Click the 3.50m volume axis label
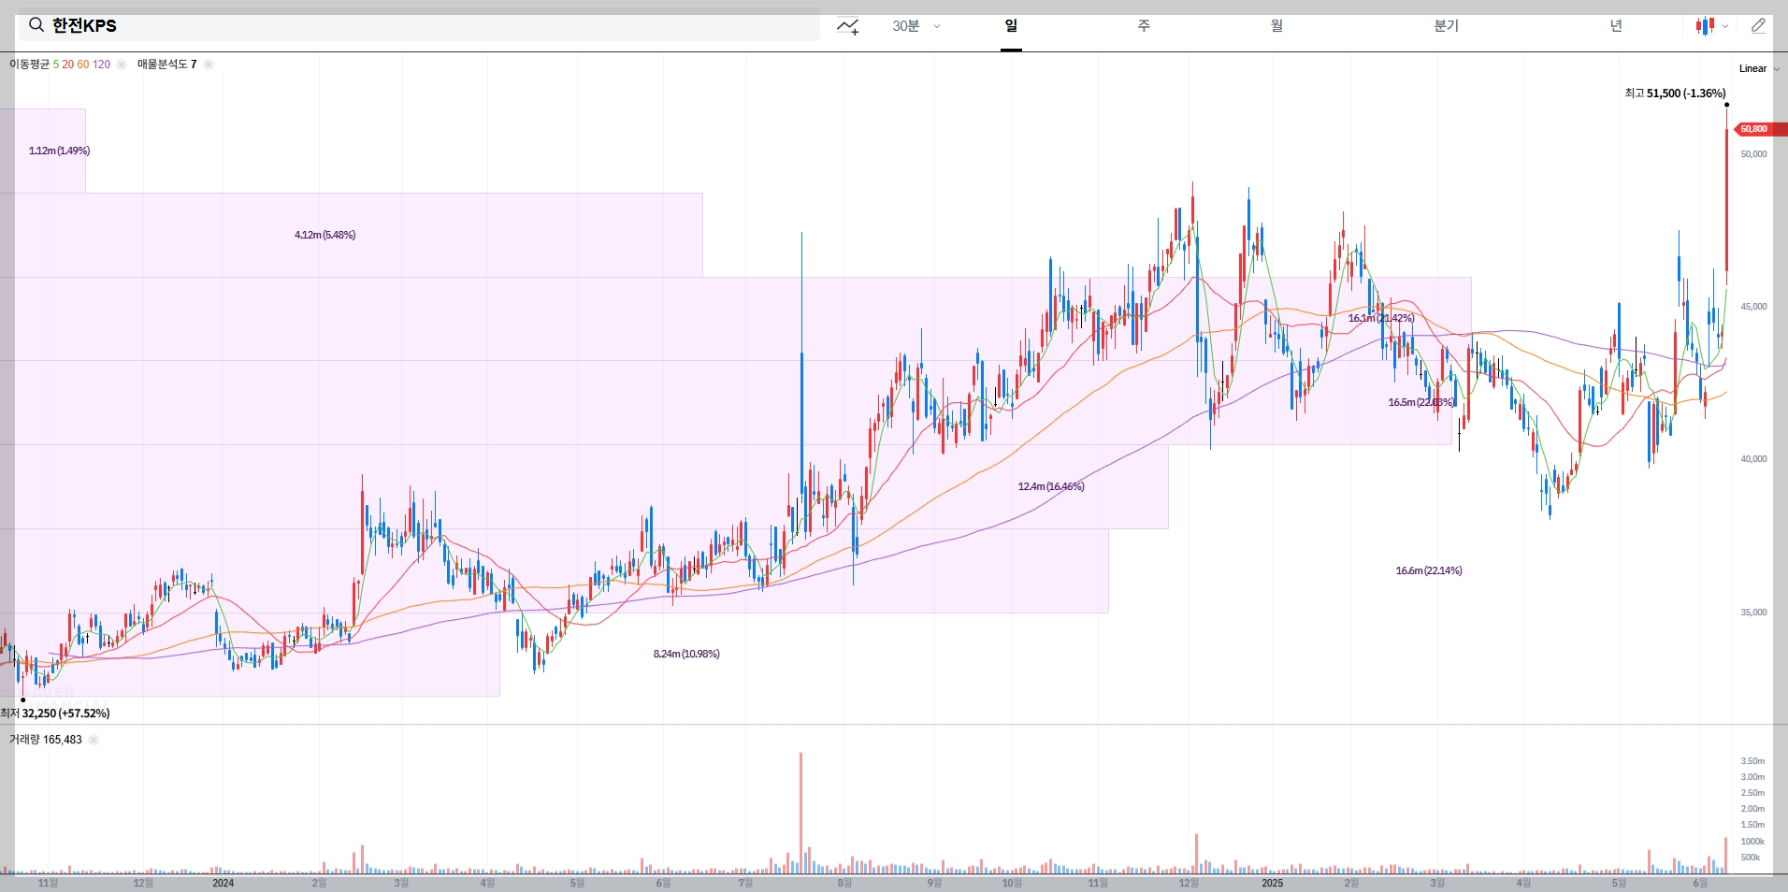The height and width of the screenshot is (892, 1788). coord(1753,761)
